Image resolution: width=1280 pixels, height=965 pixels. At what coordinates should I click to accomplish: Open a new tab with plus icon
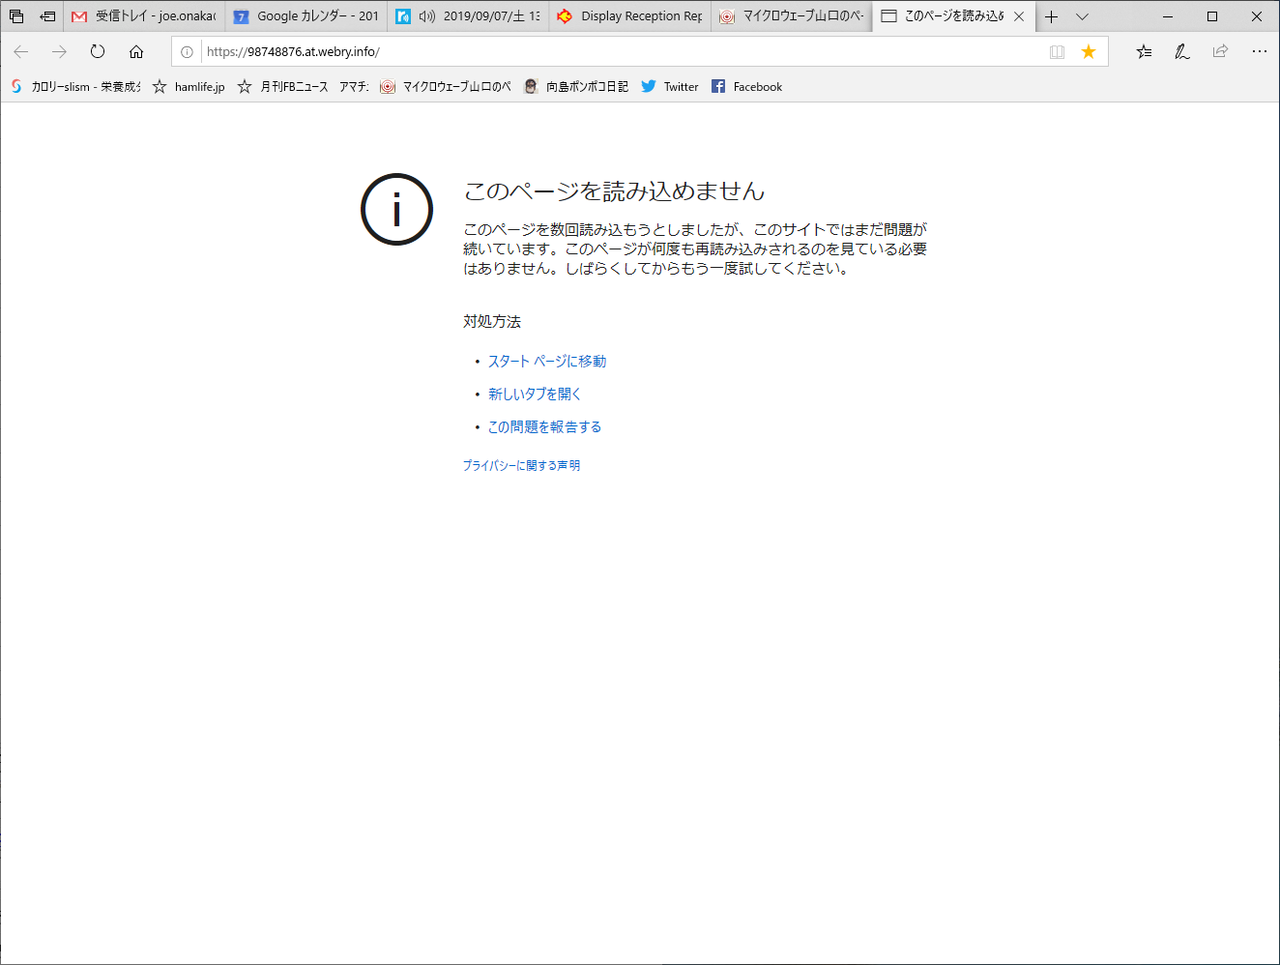click(x=1051, y=16)
